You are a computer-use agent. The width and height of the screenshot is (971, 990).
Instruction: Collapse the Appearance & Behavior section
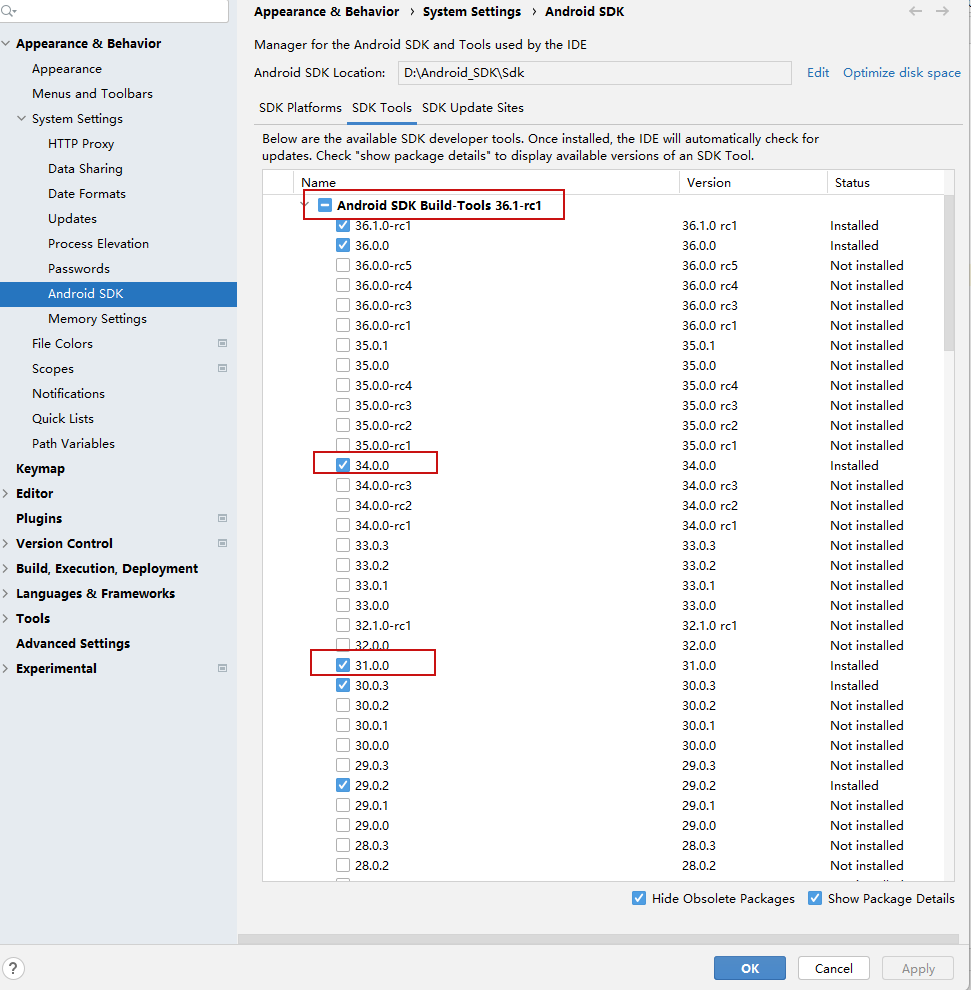pos(6,44)
